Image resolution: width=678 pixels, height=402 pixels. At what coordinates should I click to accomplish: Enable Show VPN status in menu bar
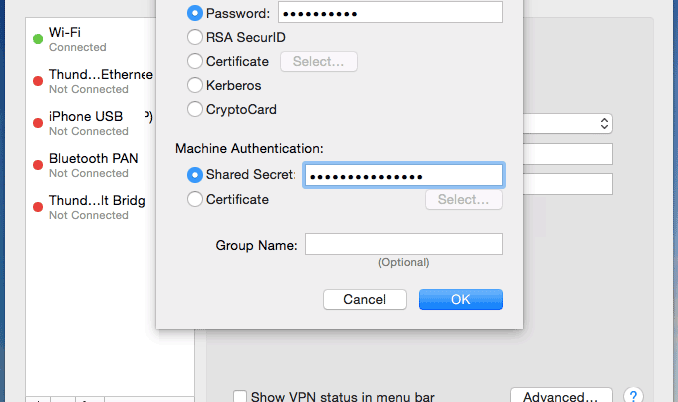click(x=240, y=397)
